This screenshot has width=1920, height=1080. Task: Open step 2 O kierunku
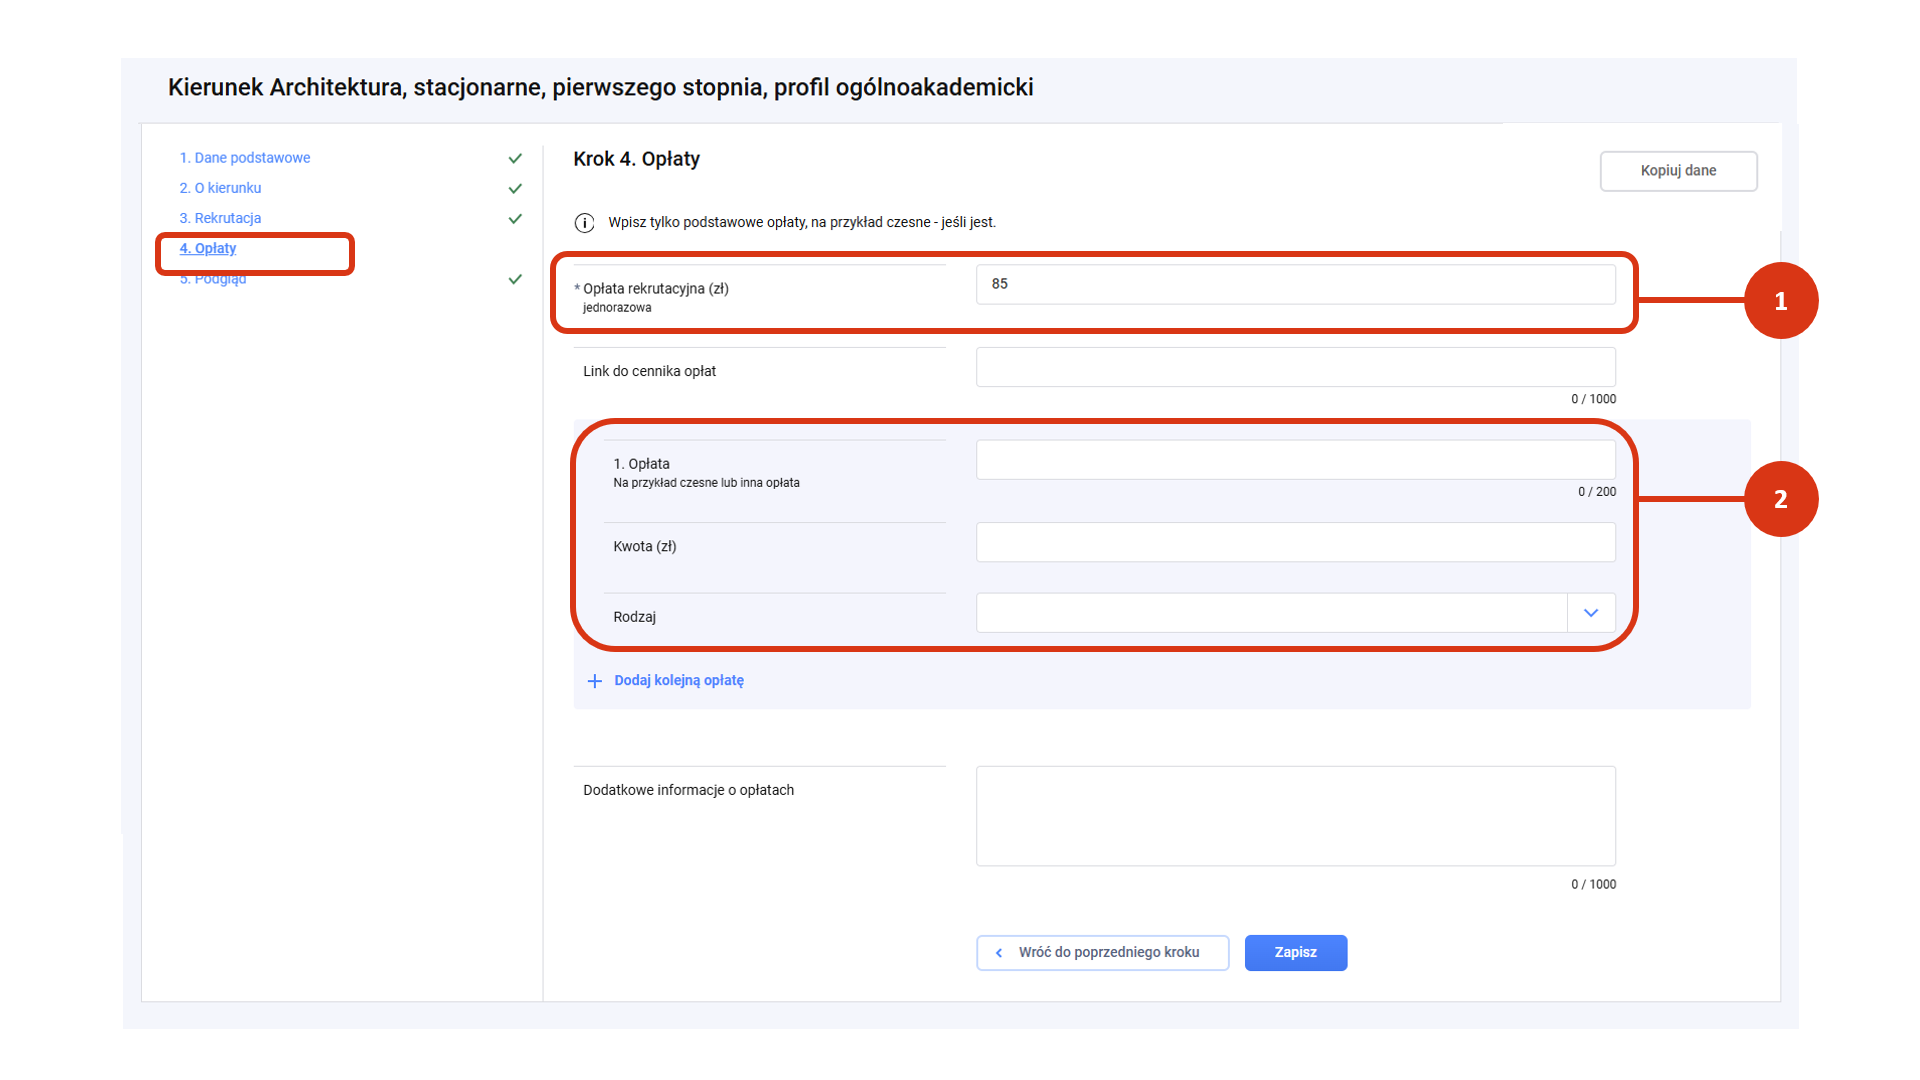(x=220, y=188)
